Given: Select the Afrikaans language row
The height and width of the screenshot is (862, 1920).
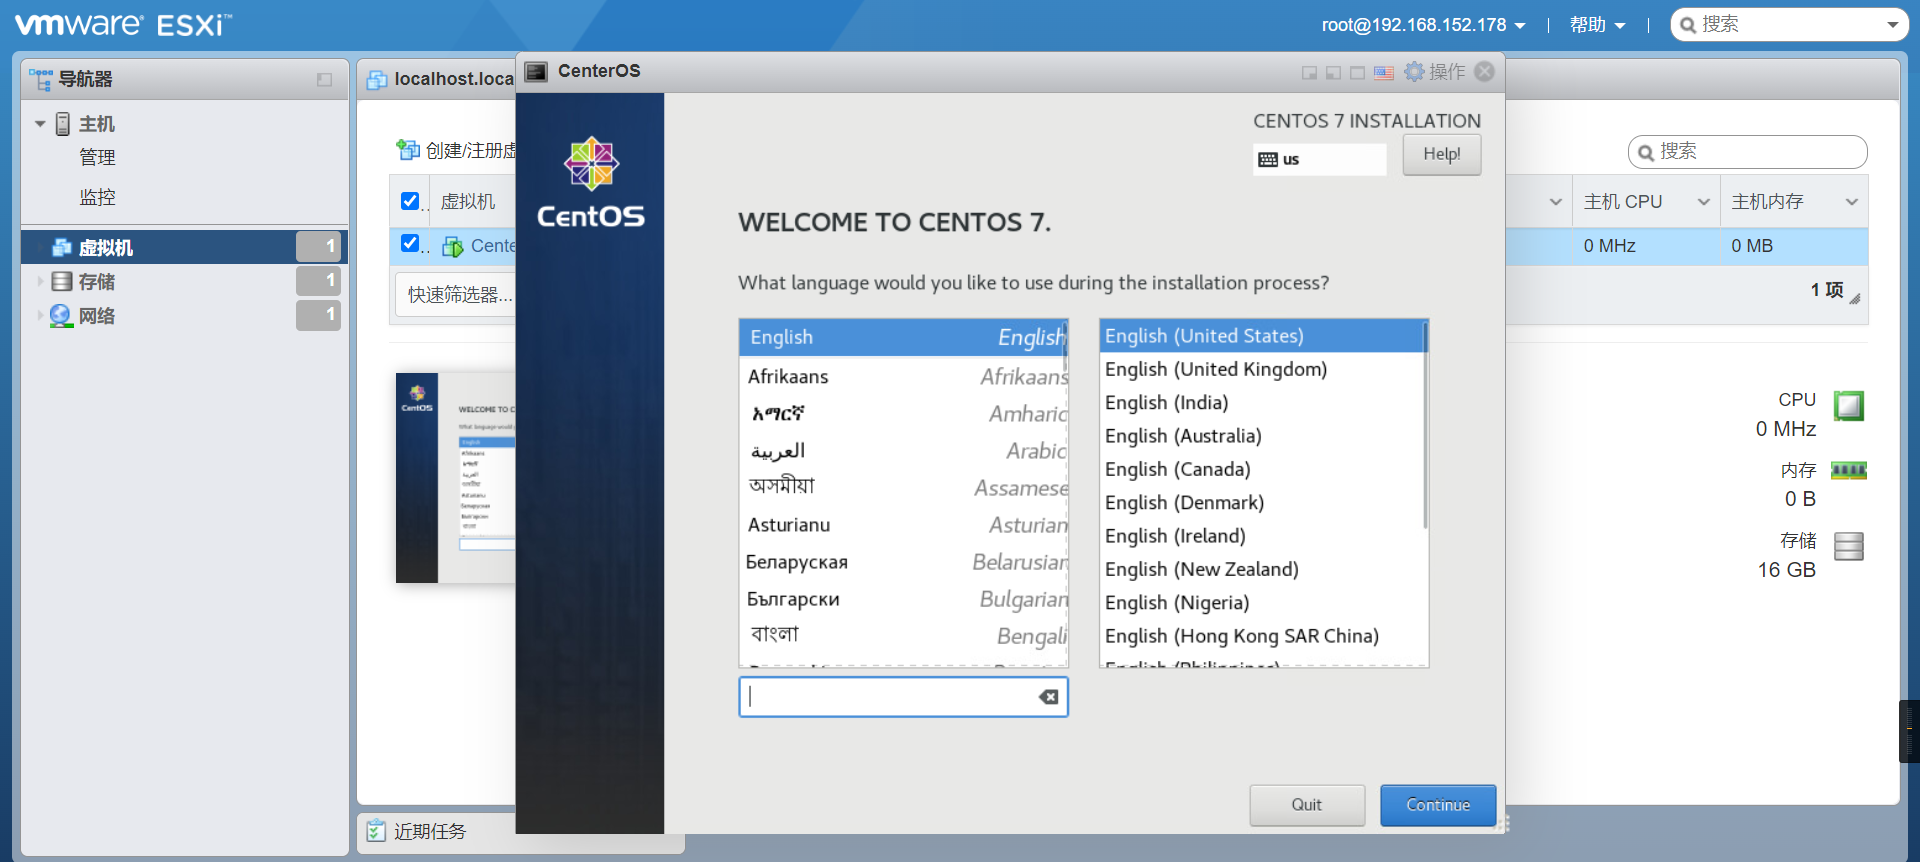Looking at the screenshot, I should click(904, 377).
